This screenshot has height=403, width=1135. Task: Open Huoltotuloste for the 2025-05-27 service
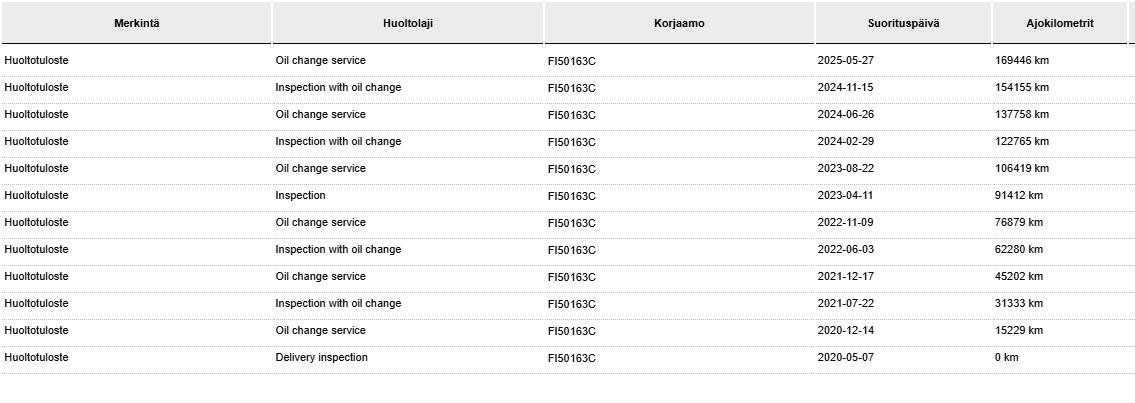click(x=36, y=61)
